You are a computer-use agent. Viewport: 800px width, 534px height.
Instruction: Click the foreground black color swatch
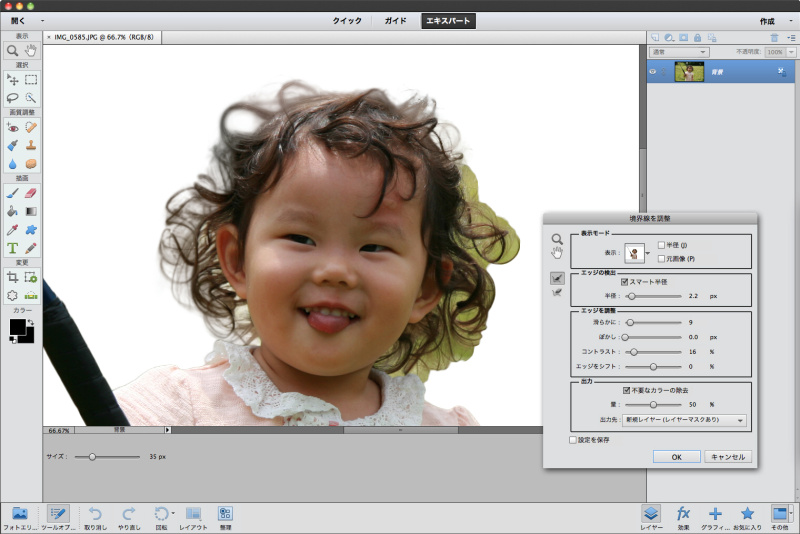click(17, 327)
